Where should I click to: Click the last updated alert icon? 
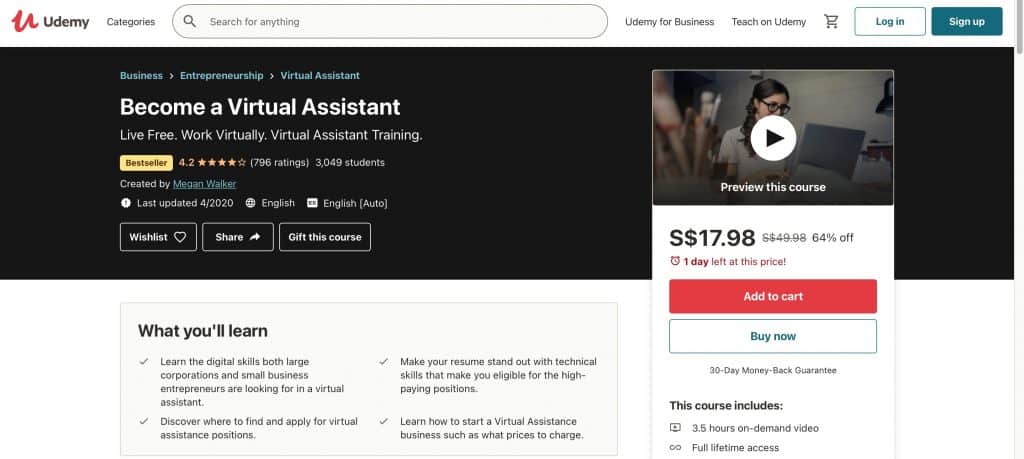pyautogui.click(x=125, y=203)
